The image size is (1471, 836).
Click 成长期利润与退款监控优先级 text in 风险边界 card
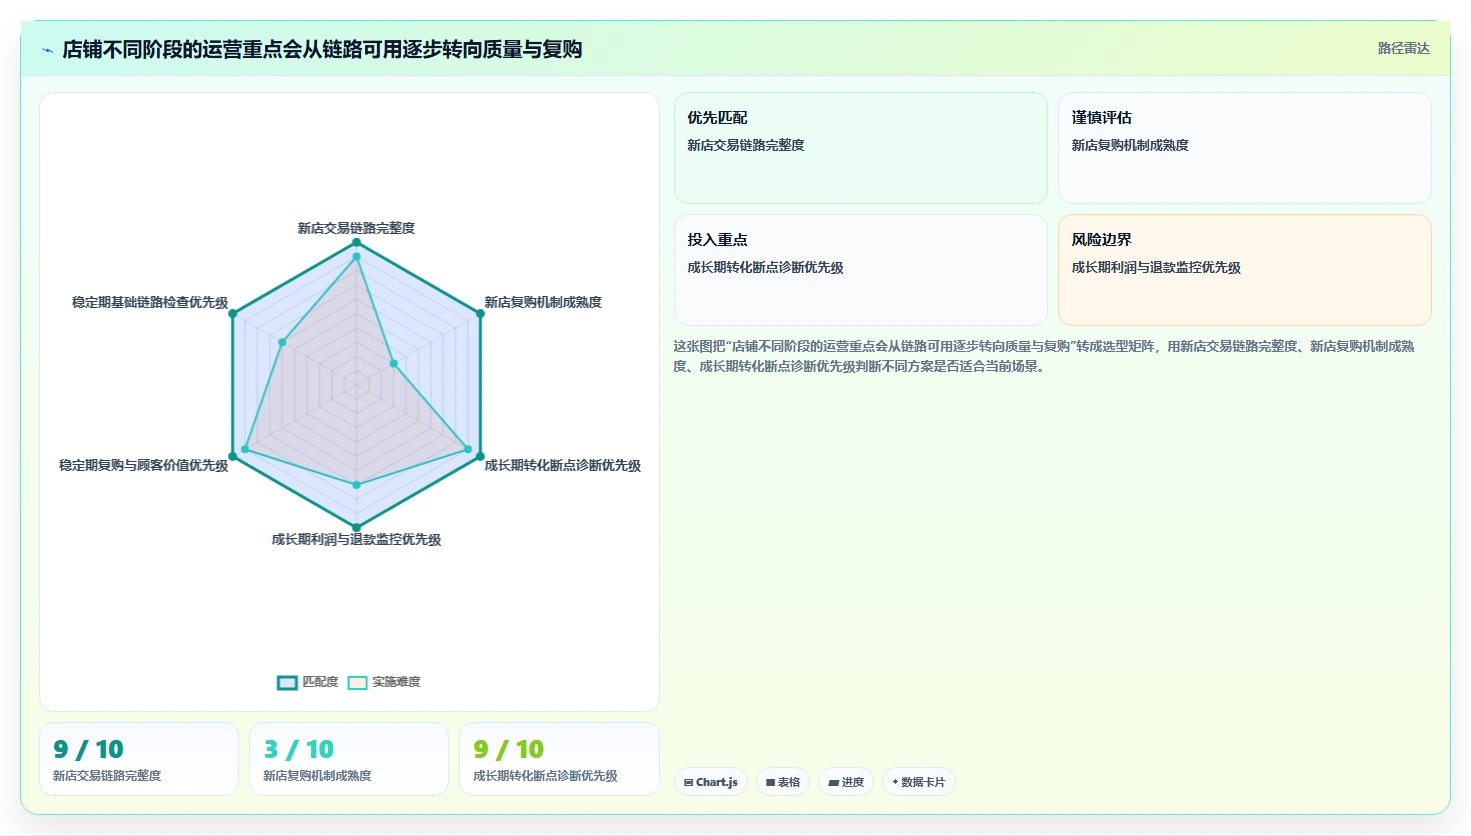pyautogui.click(x=1156, y=267)
